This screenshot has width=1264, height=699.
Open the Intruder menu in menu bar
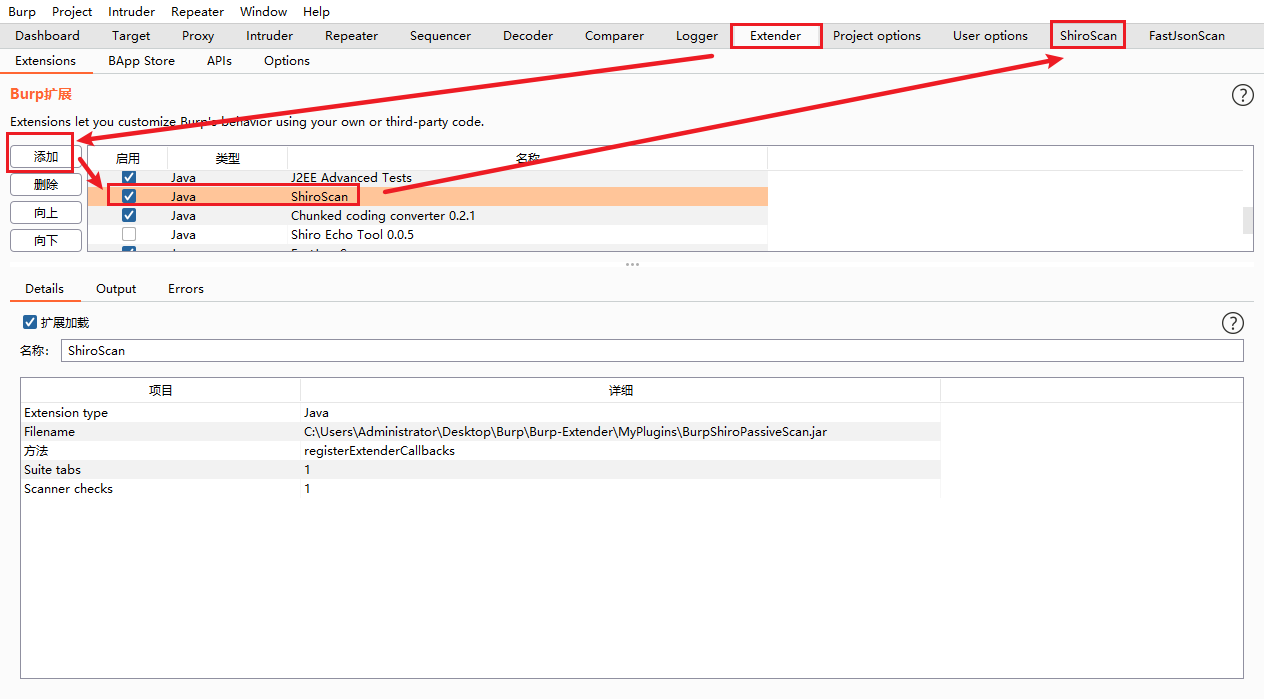point(132,12)
